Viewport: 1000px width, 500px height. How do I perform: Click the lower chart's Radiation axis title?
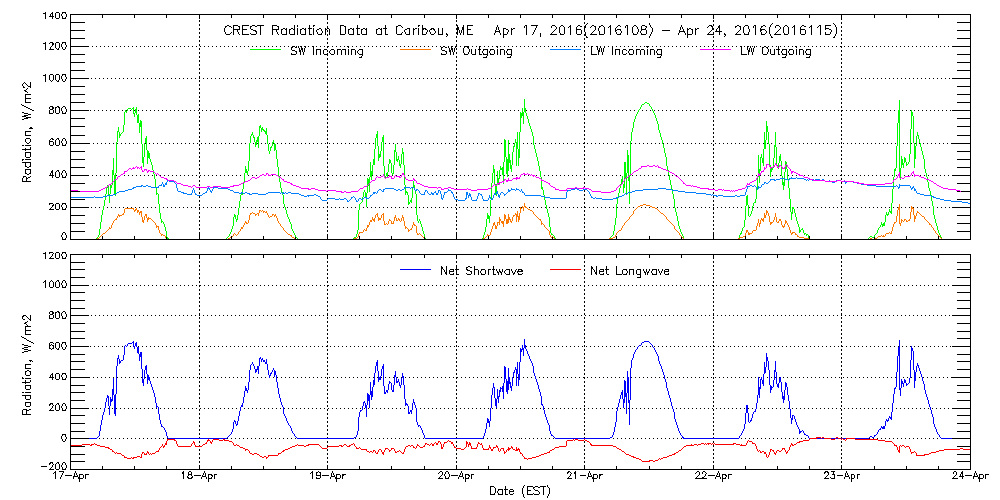pyautogui.click(x=29, y=361)
